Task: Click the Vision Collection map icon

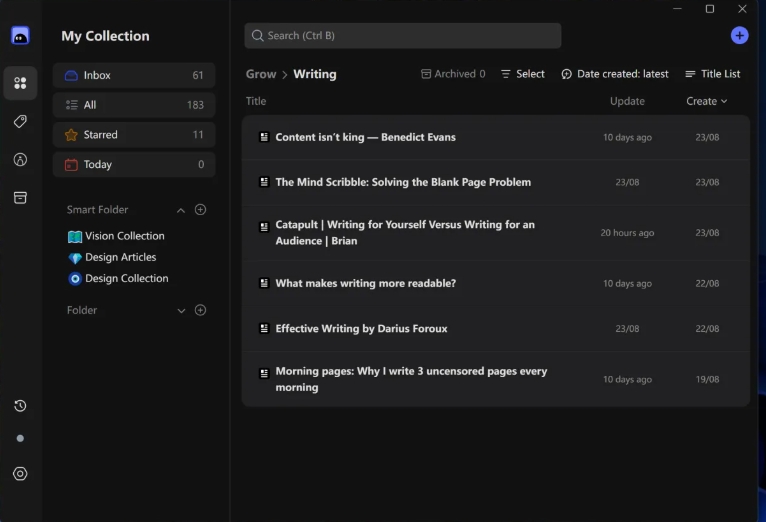Action: point(75,236)
